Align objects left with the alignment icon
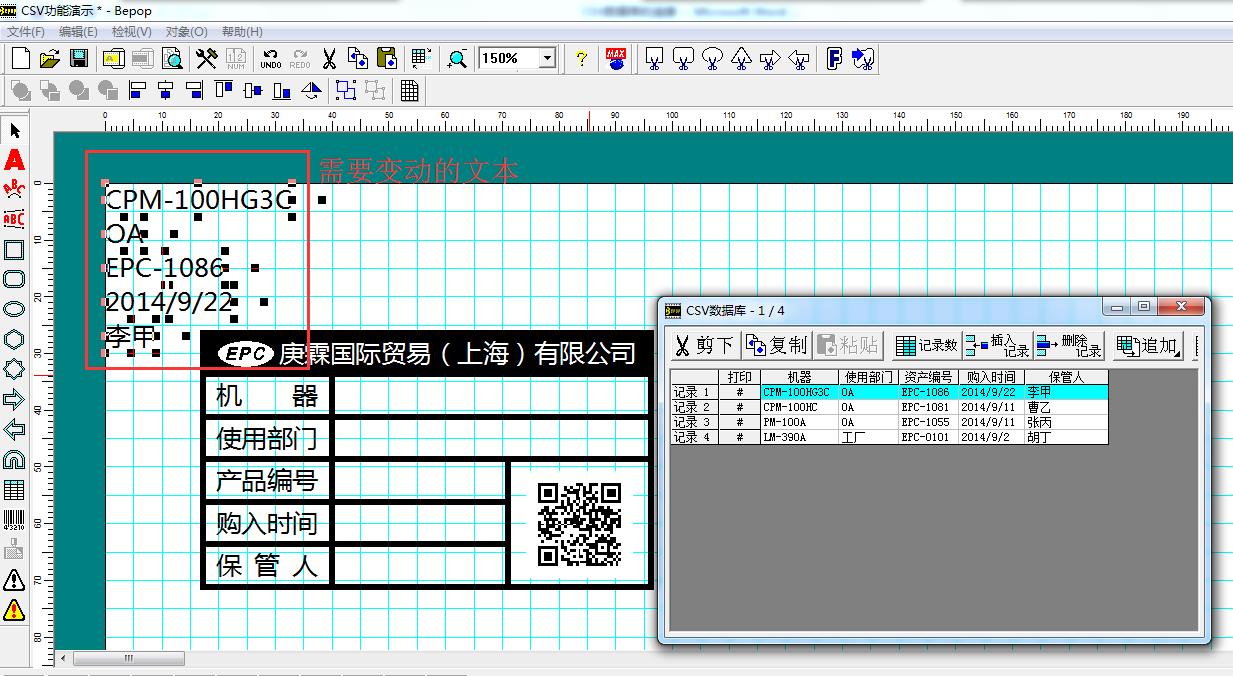Screen dimensions: 1233x676 pyautogui.click(x=138, y=91)
